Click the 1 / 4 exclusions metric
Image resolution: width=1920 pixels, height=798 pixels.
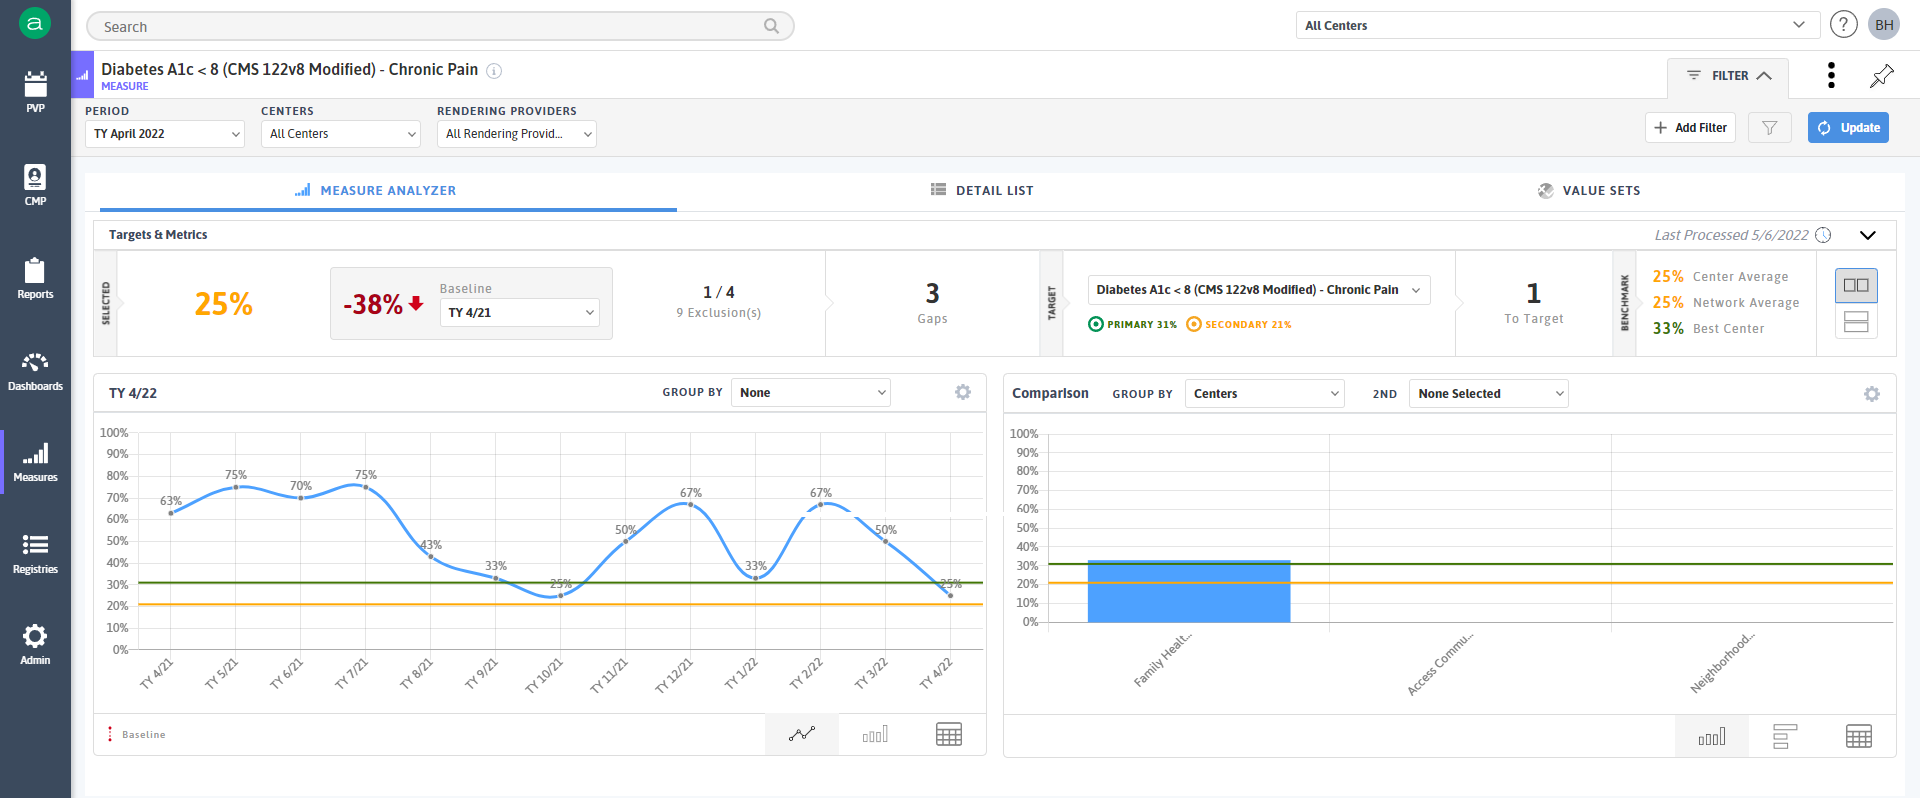click(719, 301)
